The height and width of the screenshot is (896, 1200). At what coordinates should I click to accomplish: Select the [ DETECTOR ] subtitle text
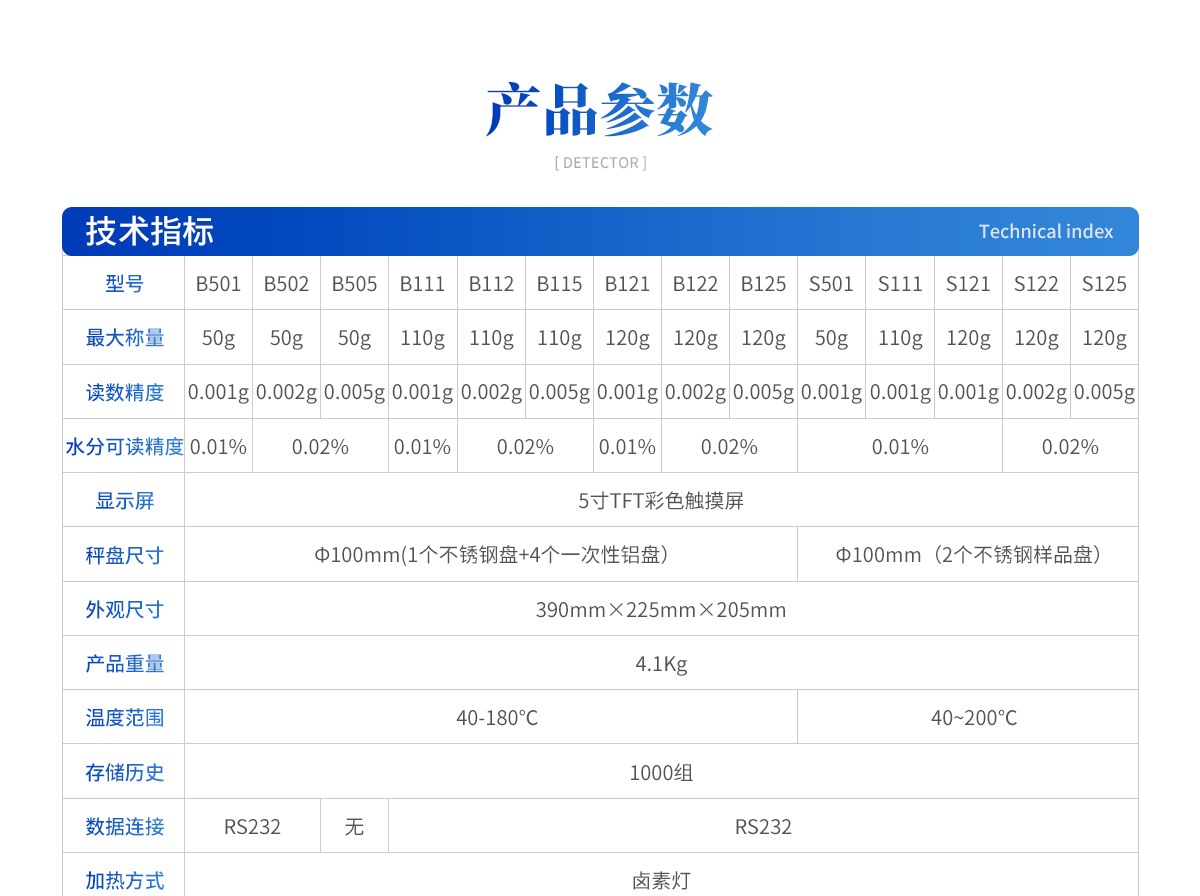tap(600, 163)
